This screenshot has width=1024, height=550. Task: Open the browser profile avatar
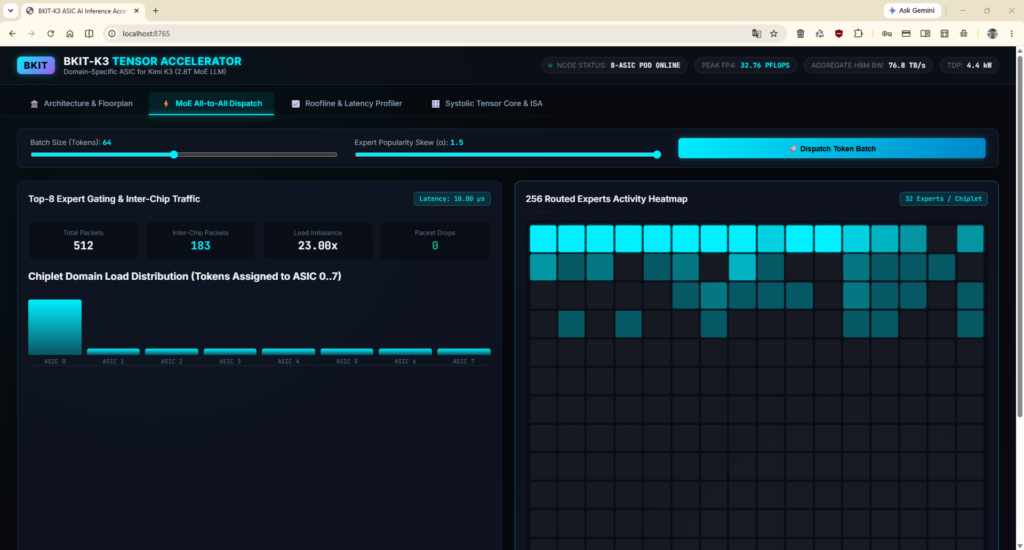tap(992, 33)
